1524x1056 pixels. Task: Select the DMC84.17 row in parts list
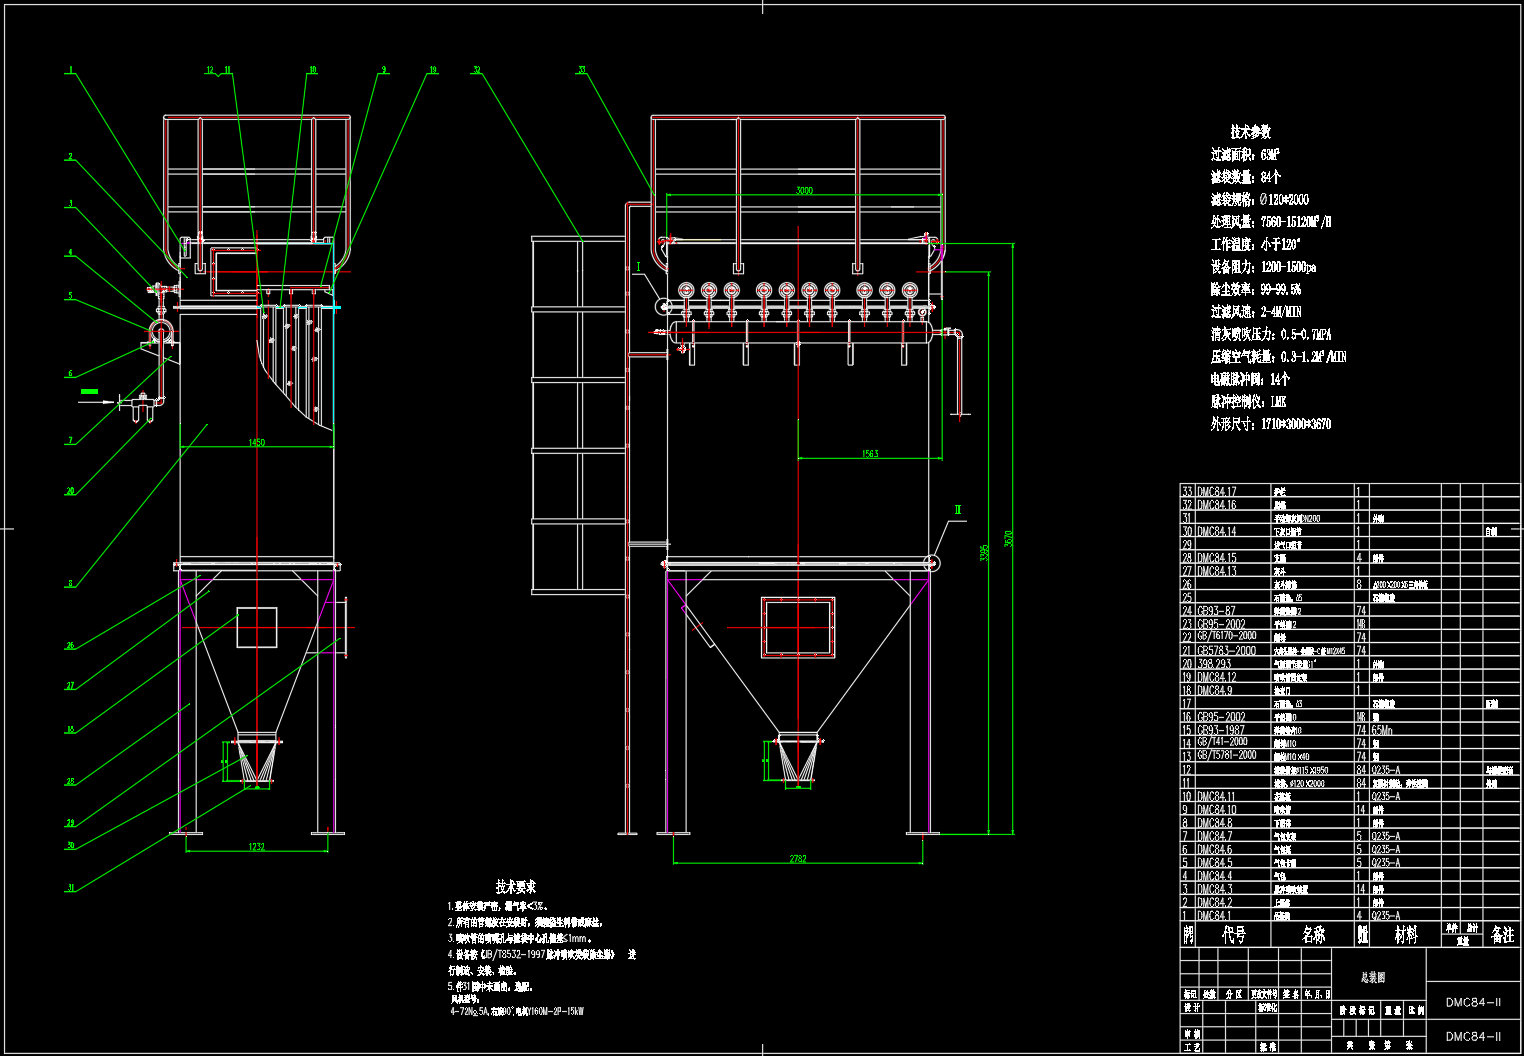1217,491
